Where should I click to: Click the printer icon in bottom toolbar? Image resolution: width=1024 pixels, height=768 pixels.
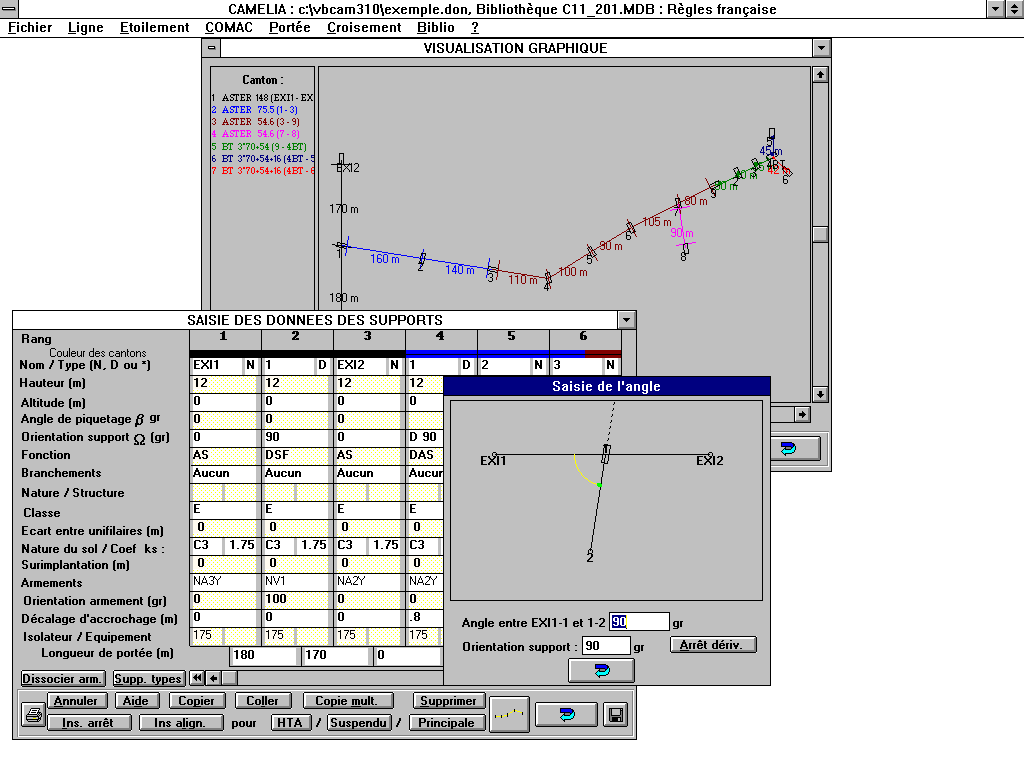coord(34,715)
